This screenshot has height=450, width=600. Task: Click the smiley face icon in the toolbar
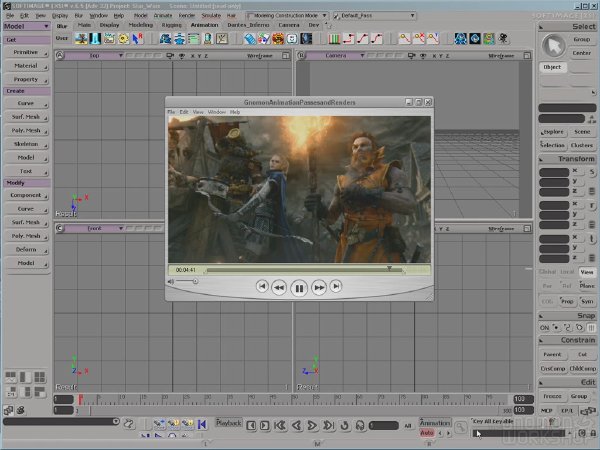pyautogui.click(x=292, y=39)
